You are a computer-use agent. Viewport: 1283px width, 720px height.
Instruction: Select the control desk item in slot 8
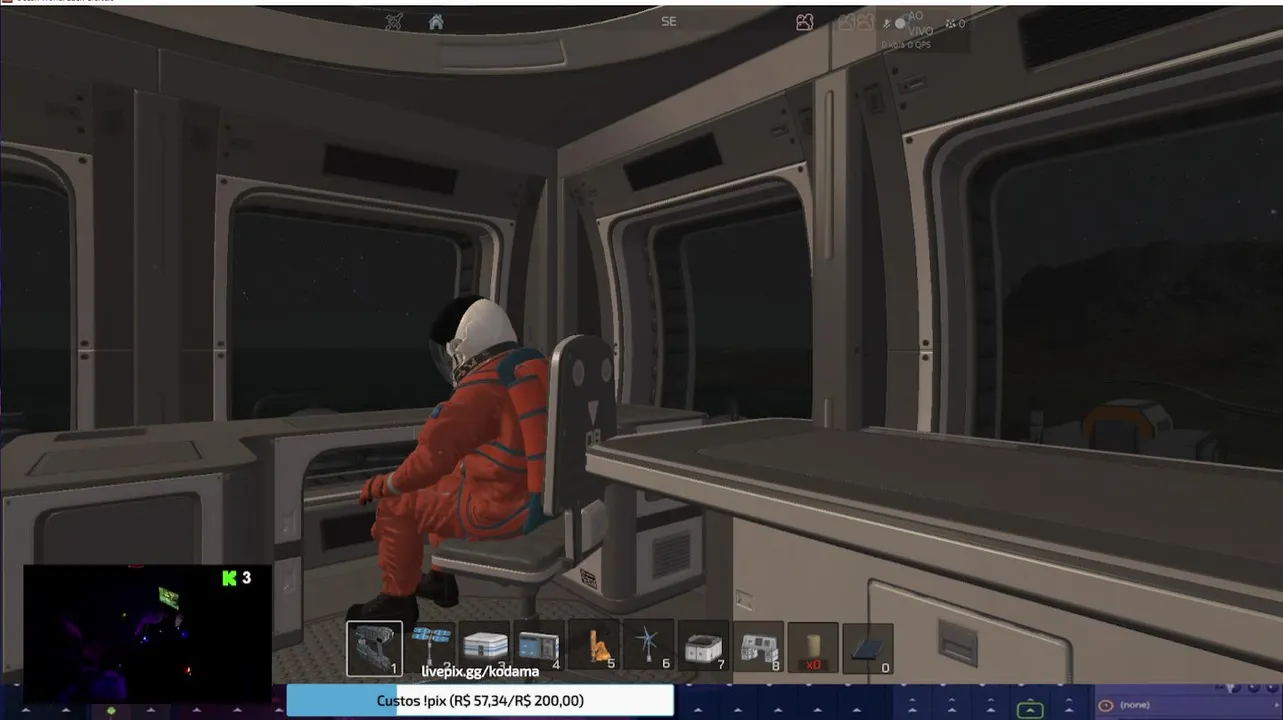click(x=758, y=646)
